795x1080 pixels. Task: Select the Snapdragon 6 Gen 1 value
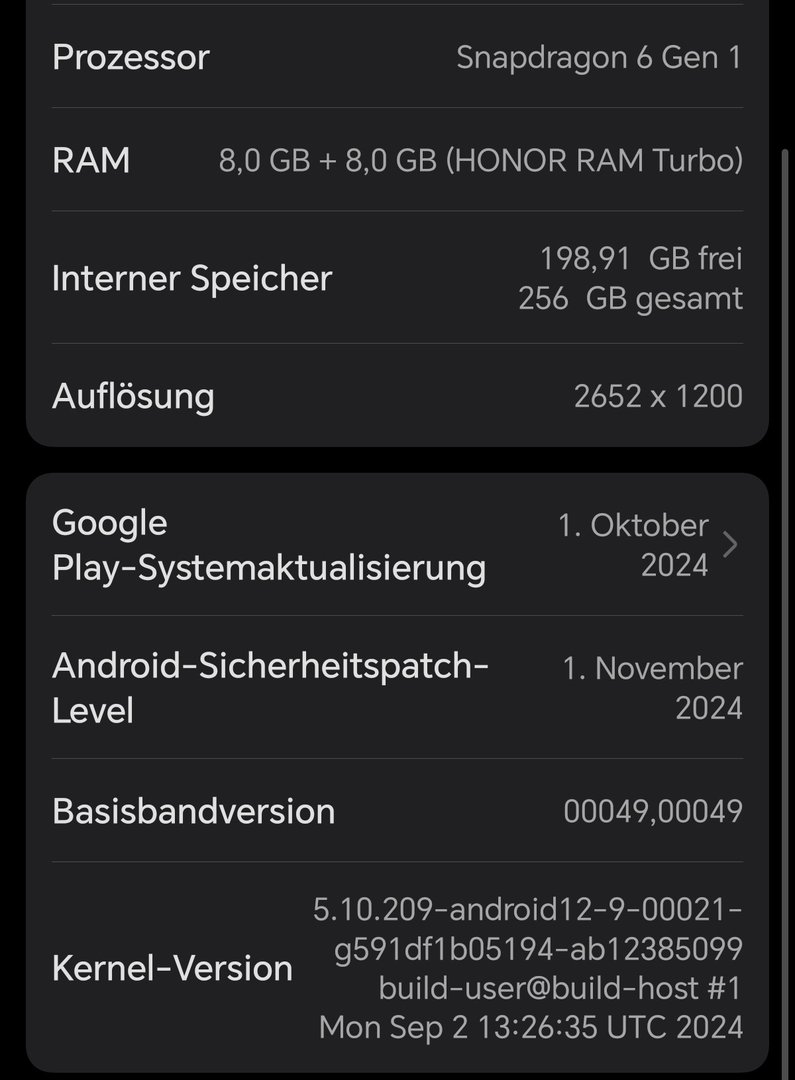coord(598,57)
